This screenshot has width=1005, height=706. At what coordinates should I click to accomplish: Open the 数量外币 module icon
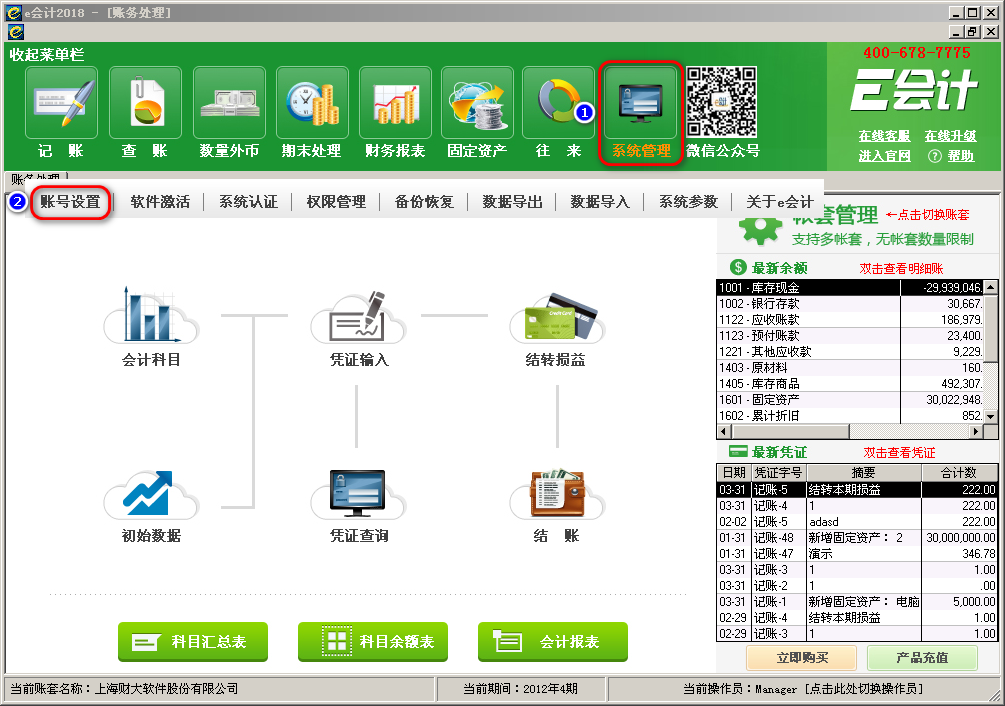(229, 103)
